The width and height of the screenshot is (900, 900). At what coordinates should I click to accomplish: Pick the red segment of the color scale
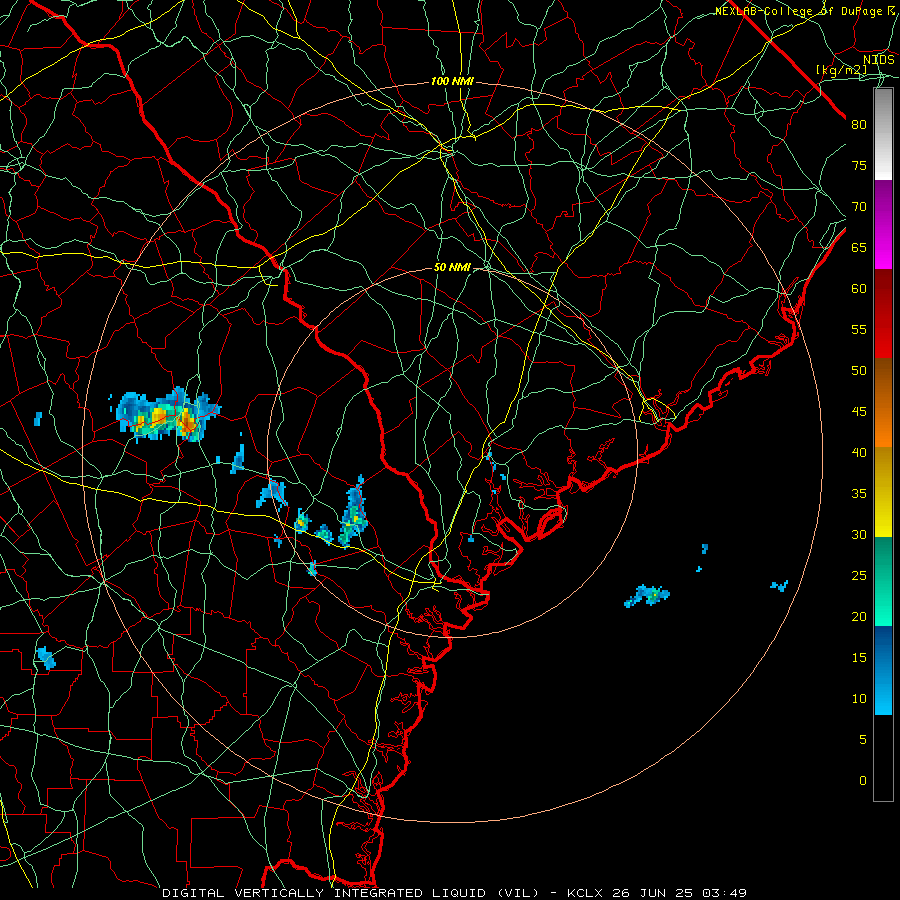(883, 314)
